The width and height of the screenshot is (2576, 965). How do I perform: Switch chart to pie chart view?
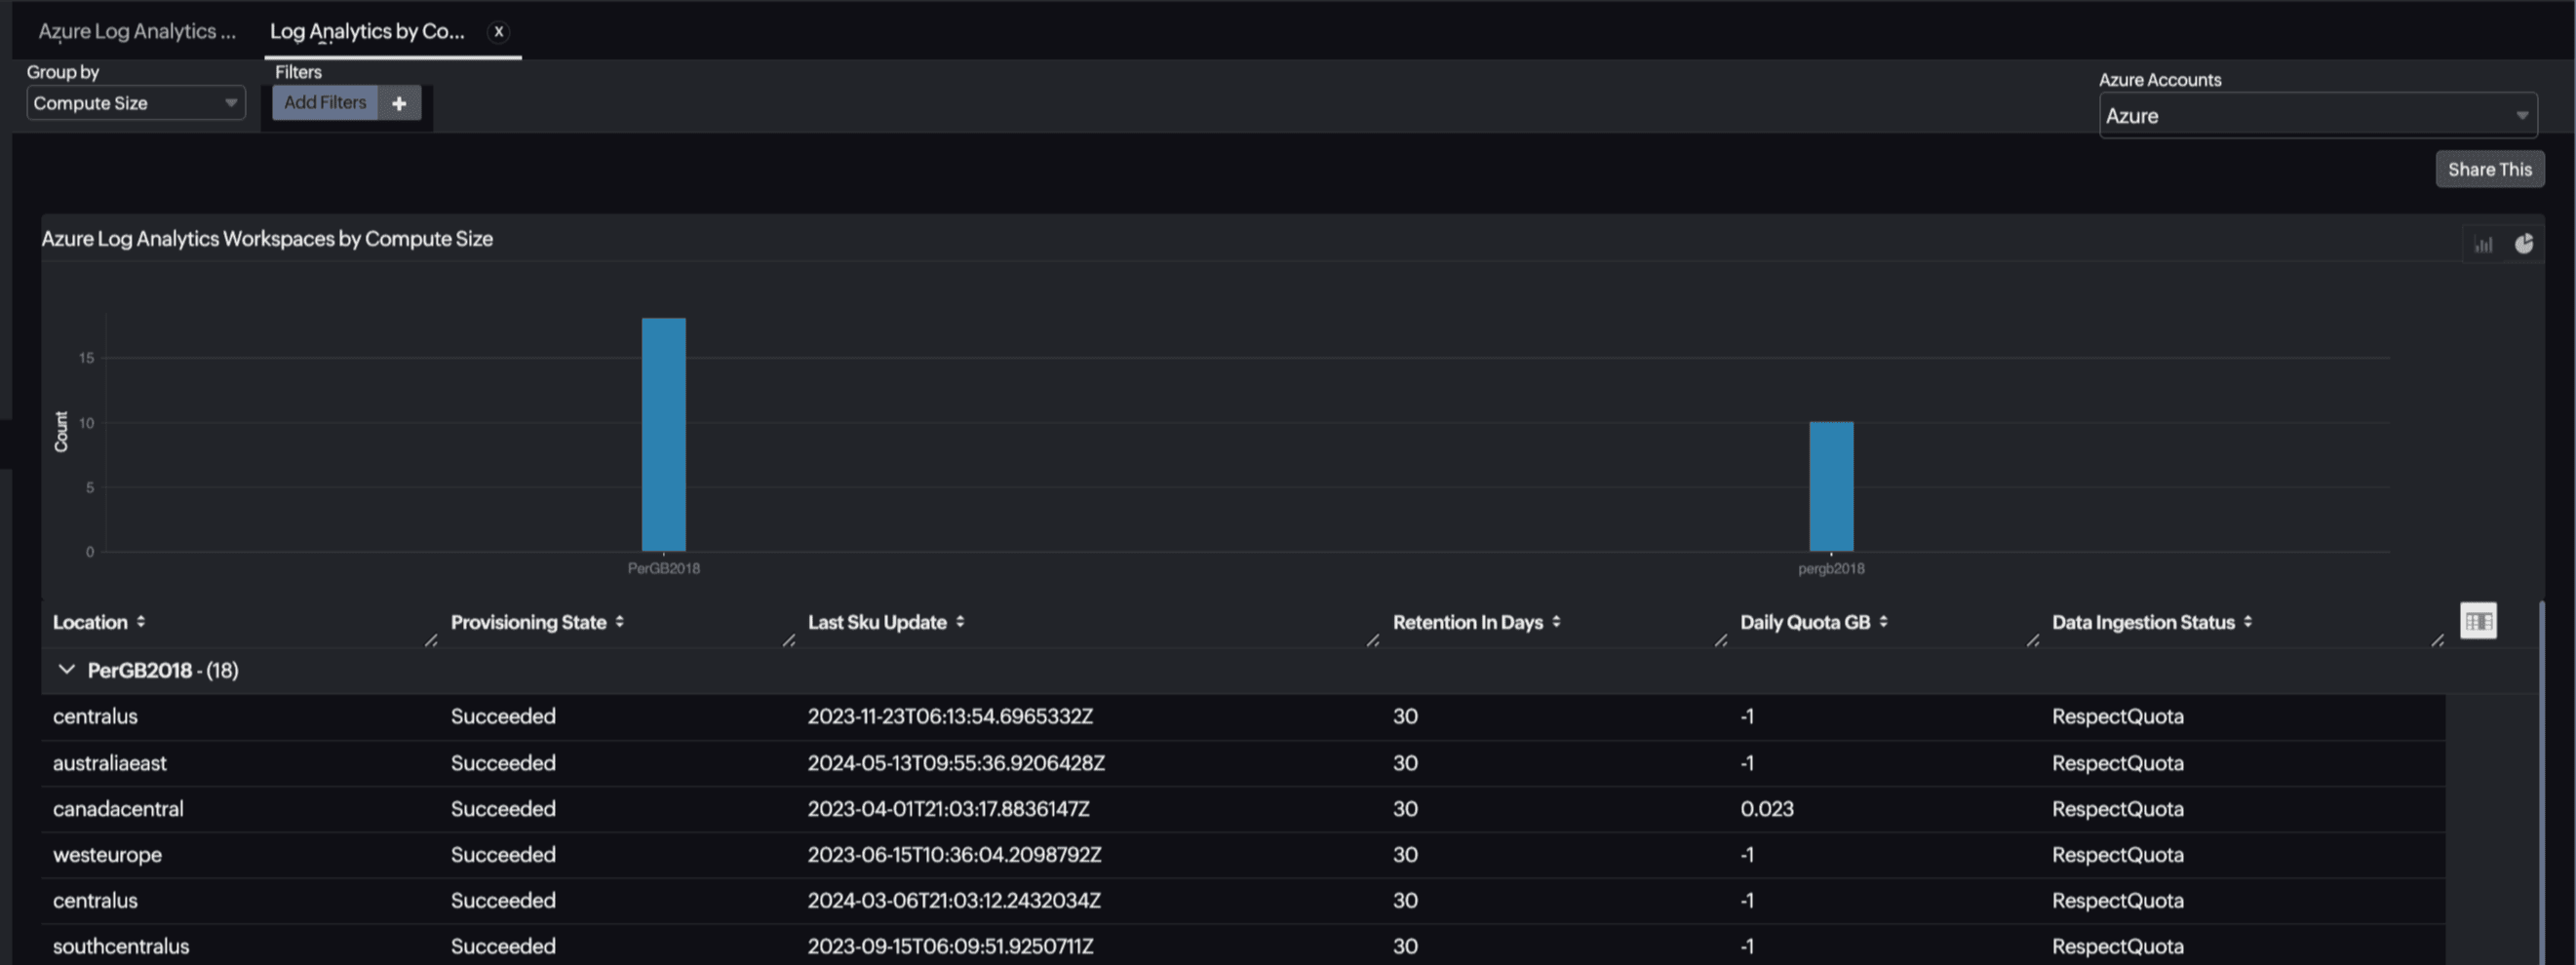pos(2525,242)
